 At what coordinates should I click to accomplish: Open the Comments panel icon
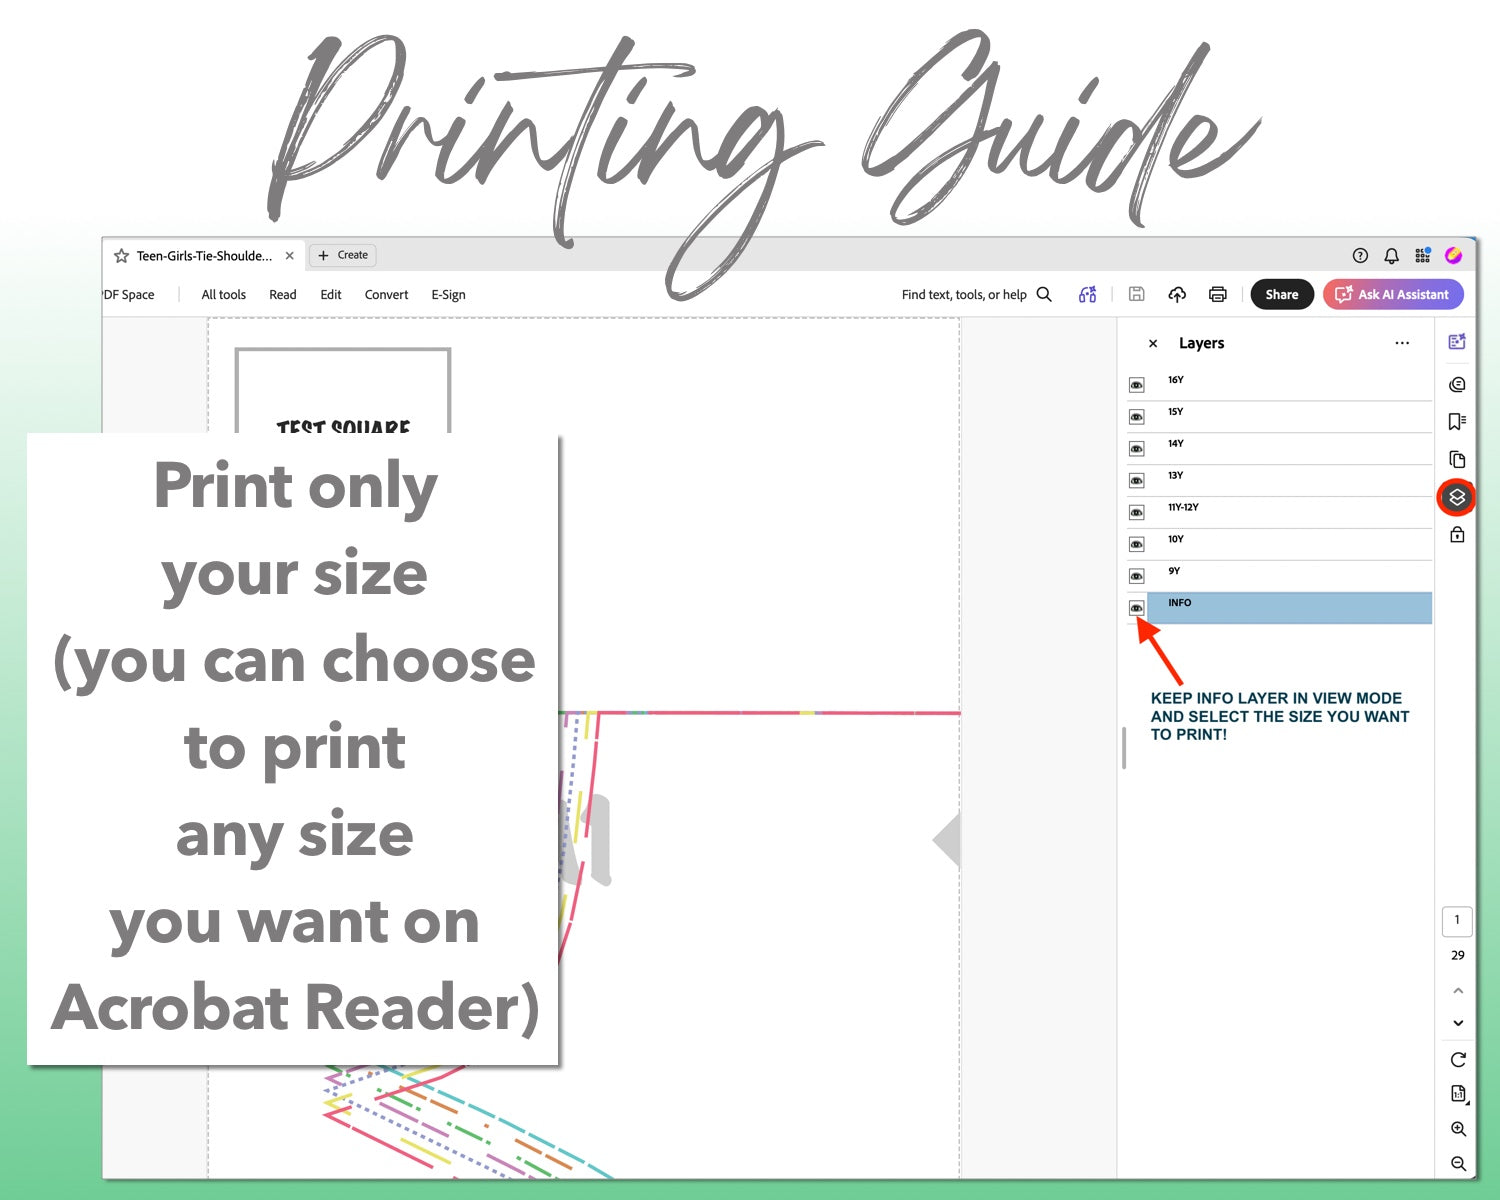pos(1457,385)
